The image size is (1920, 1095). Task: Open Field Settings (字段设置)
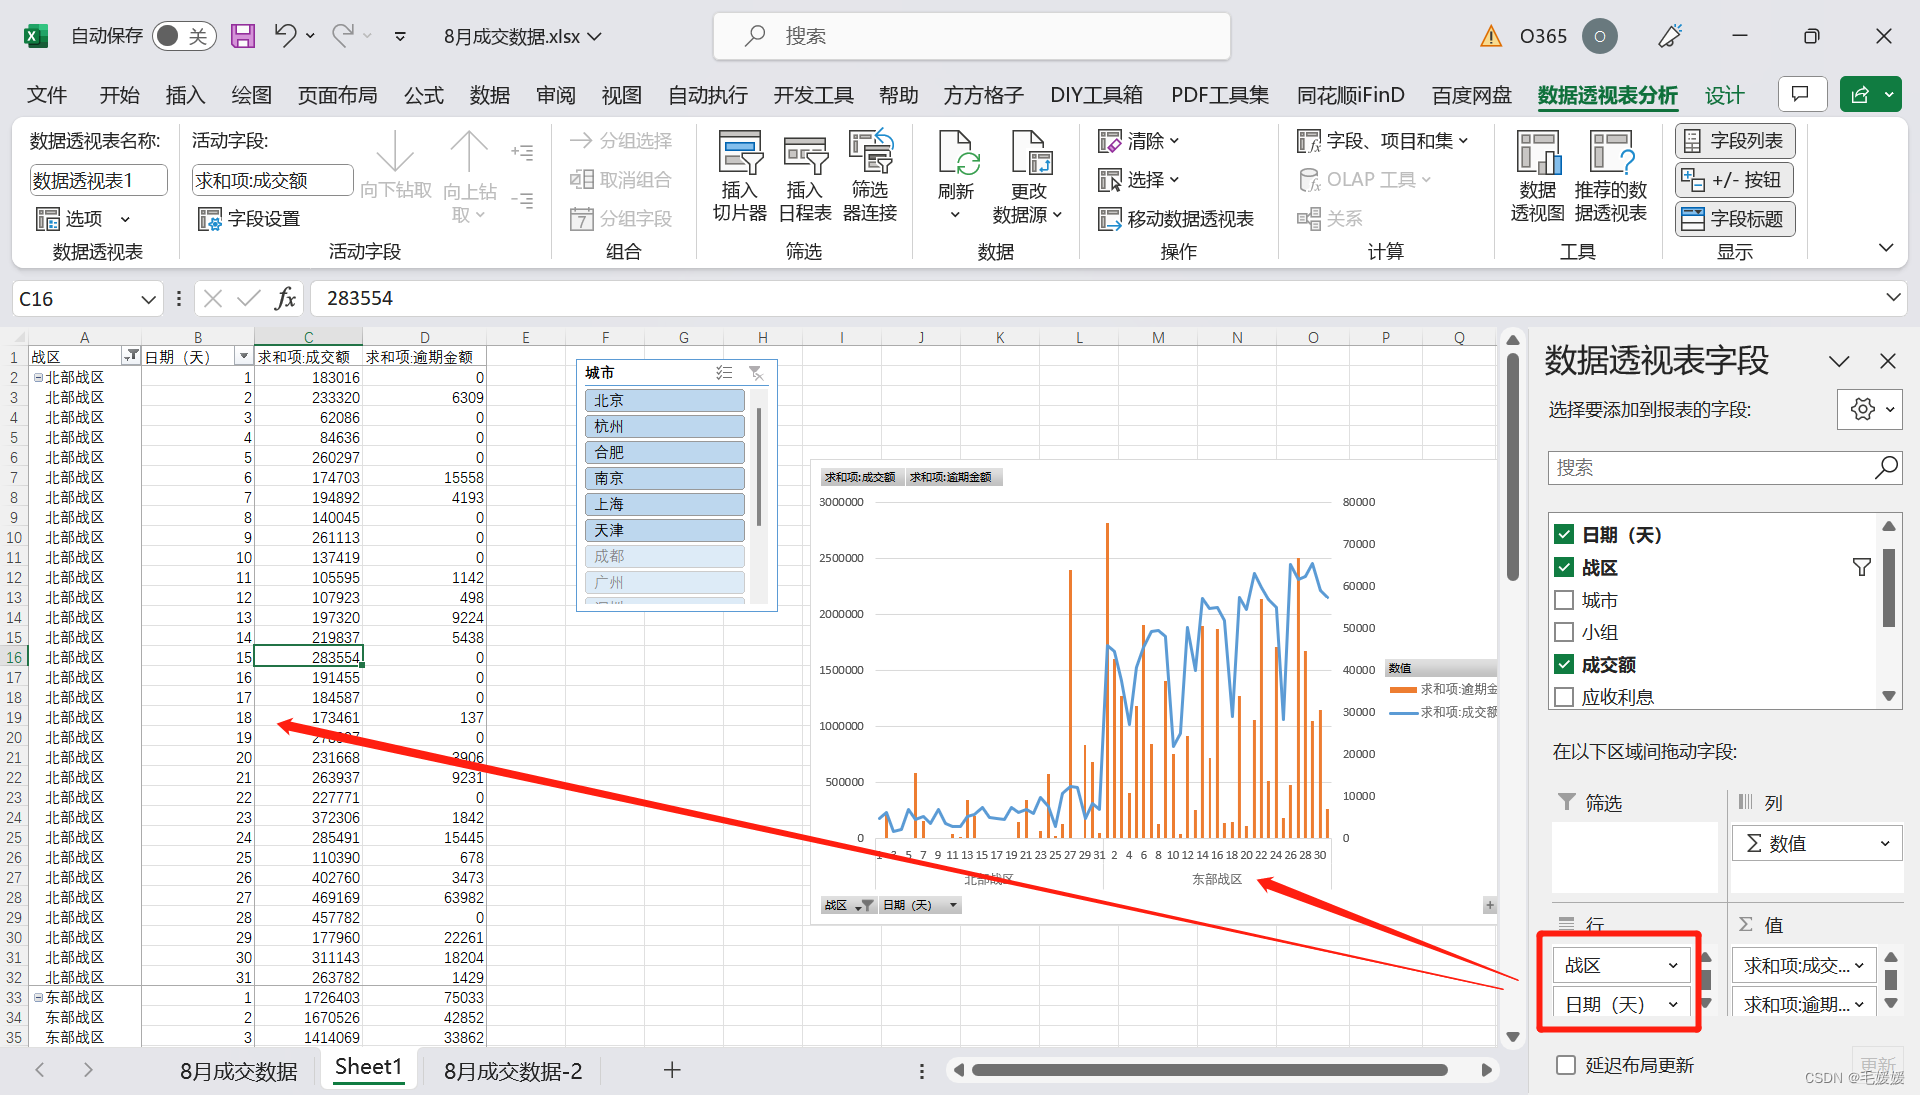[x=249, y=219]
